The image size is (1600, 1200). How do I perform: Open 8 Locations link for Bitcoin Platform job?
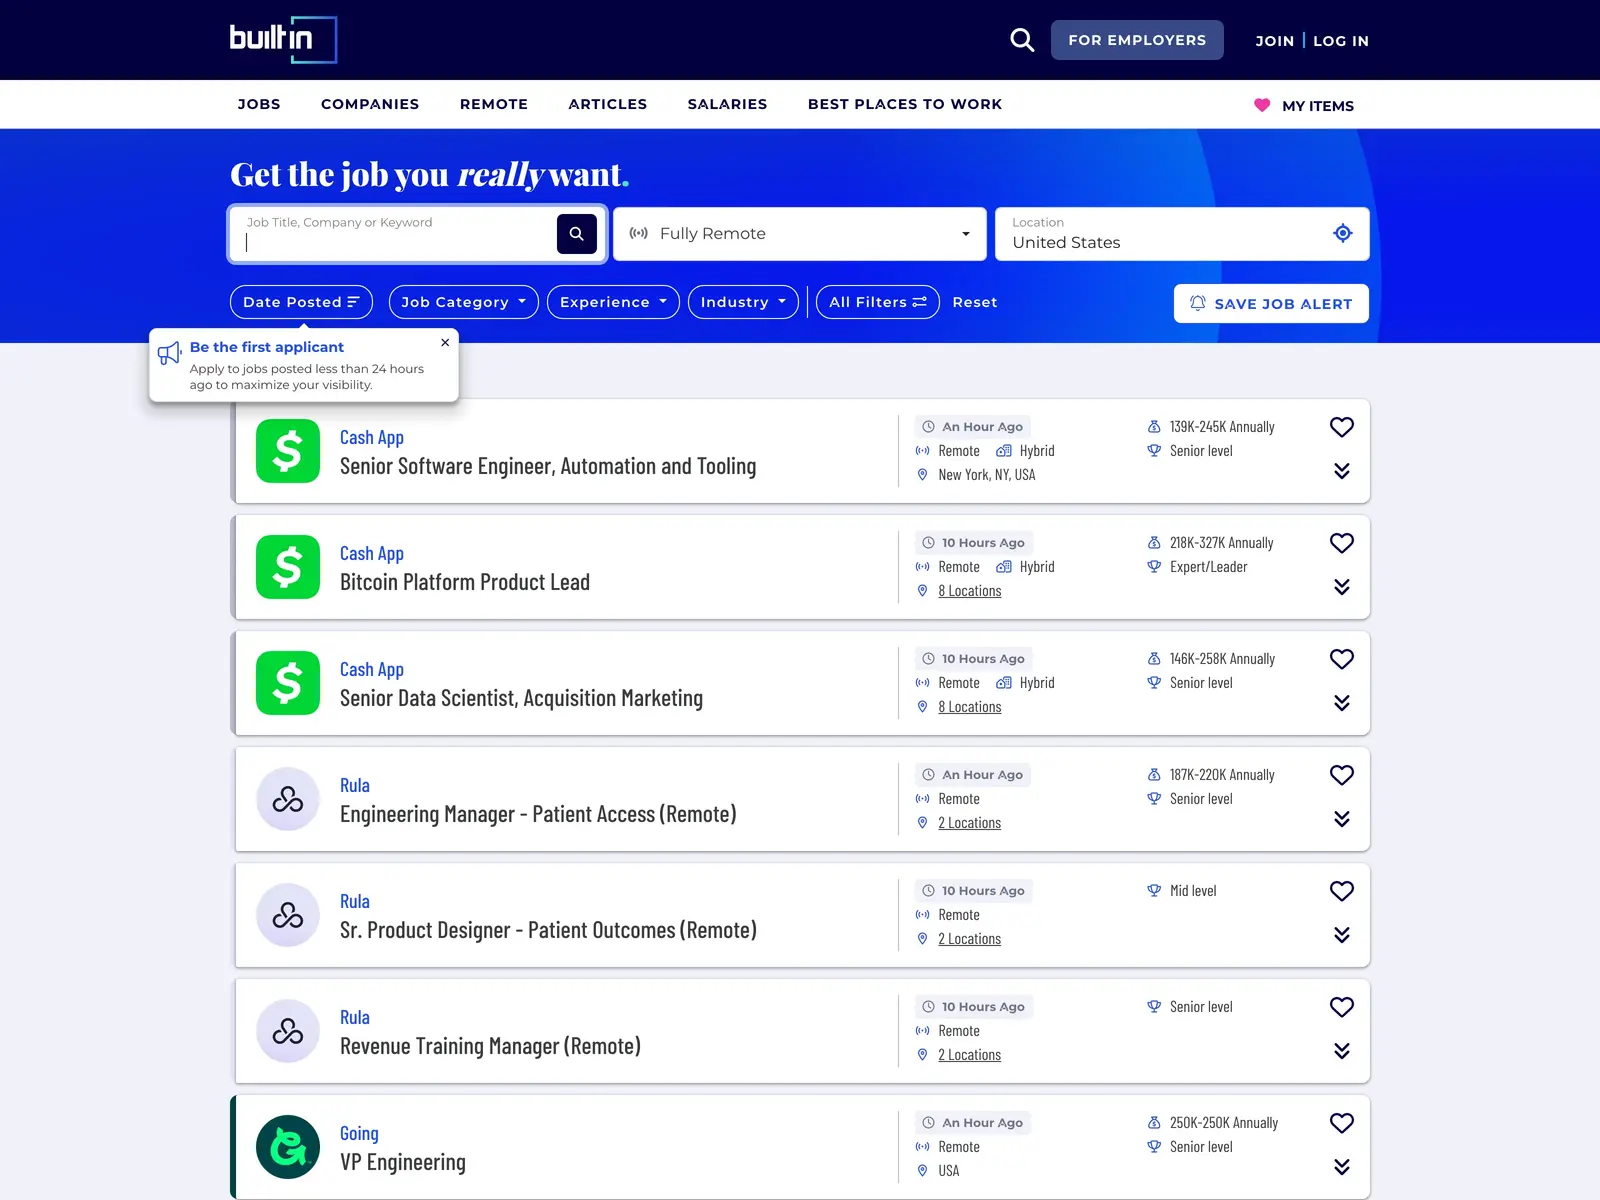tap(970, 591)
